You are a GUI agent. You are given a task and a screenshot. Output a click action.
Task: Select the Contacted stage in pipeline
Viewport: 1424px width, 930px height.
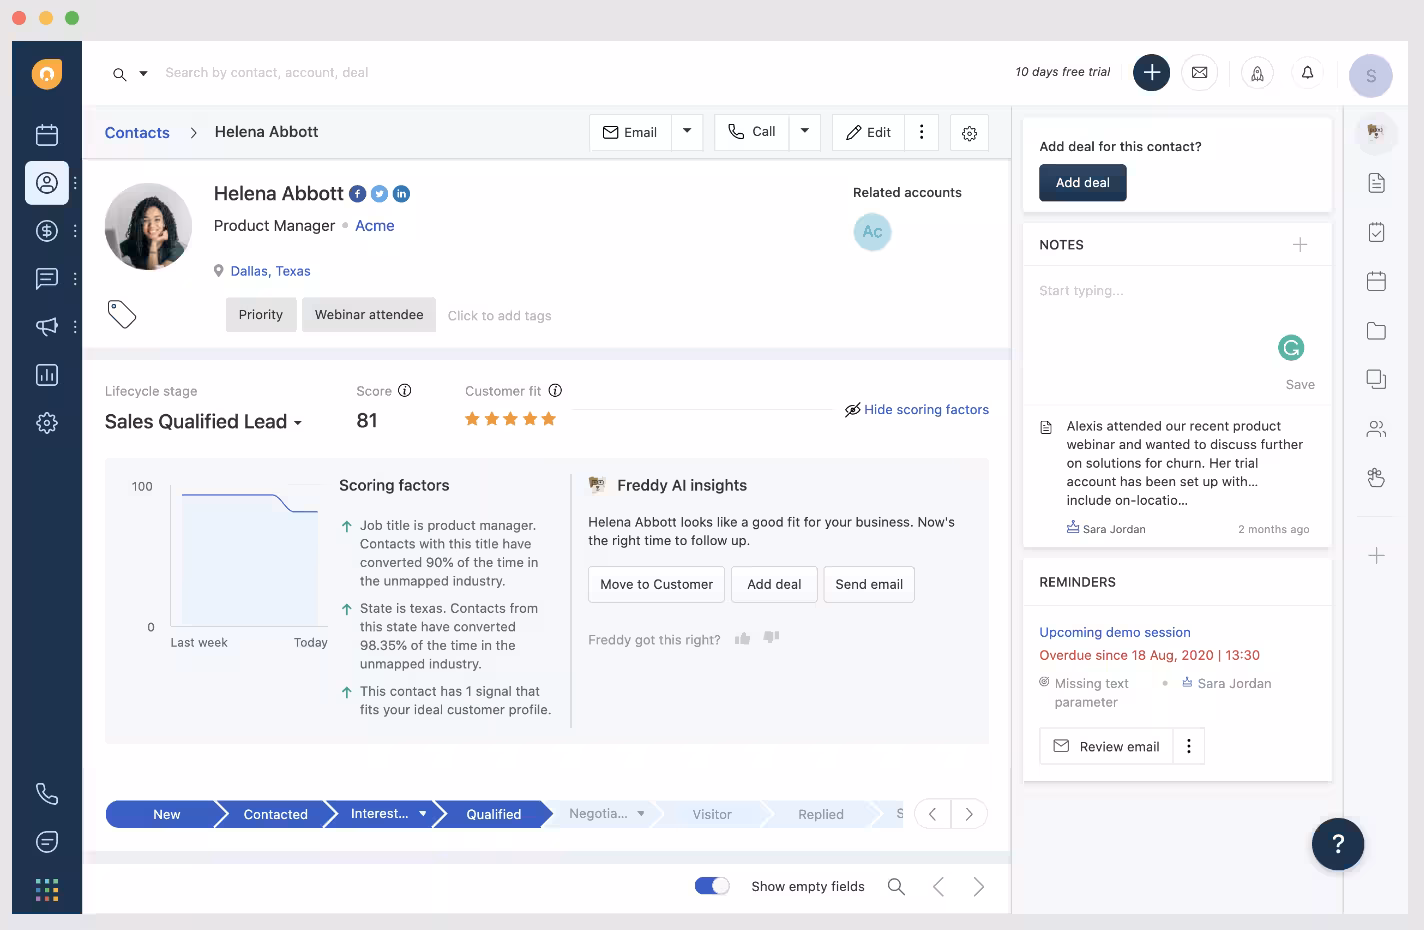(275, 815)
